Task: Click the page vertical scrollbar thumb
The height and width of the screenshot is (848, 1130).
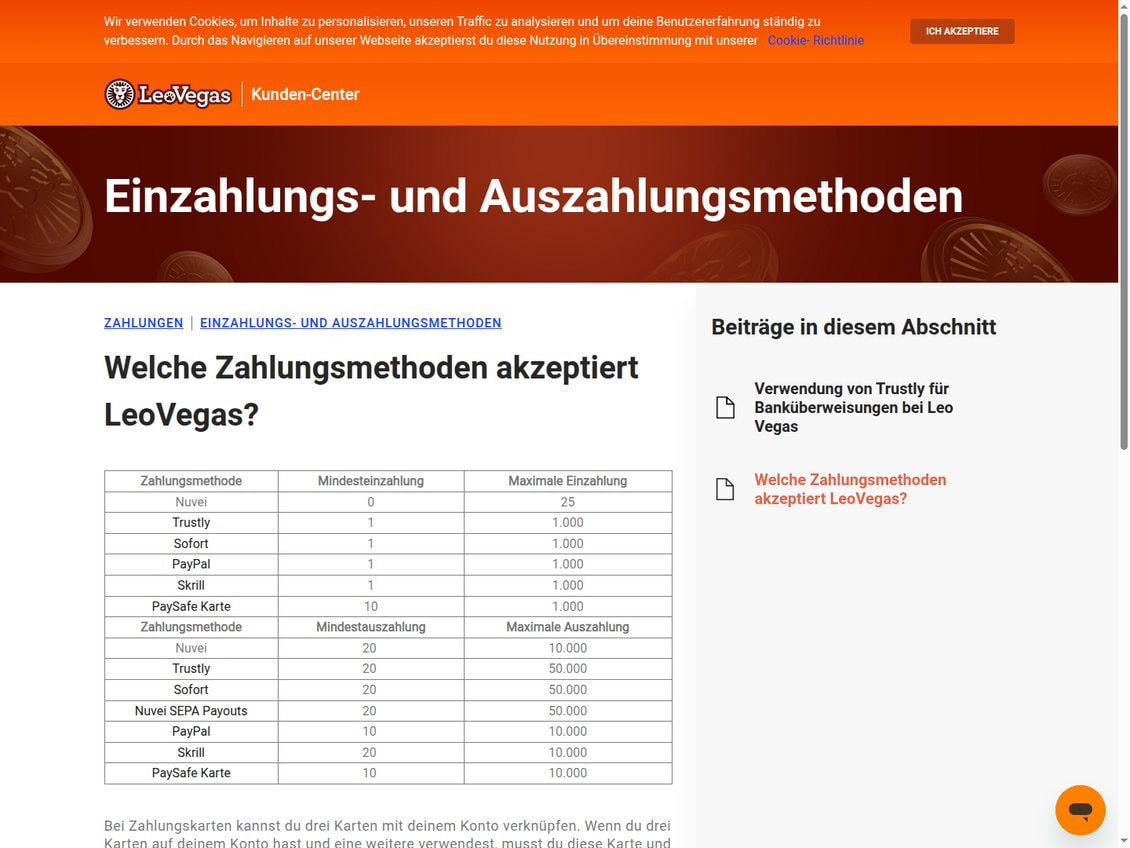Action: tap(1124, 231)
